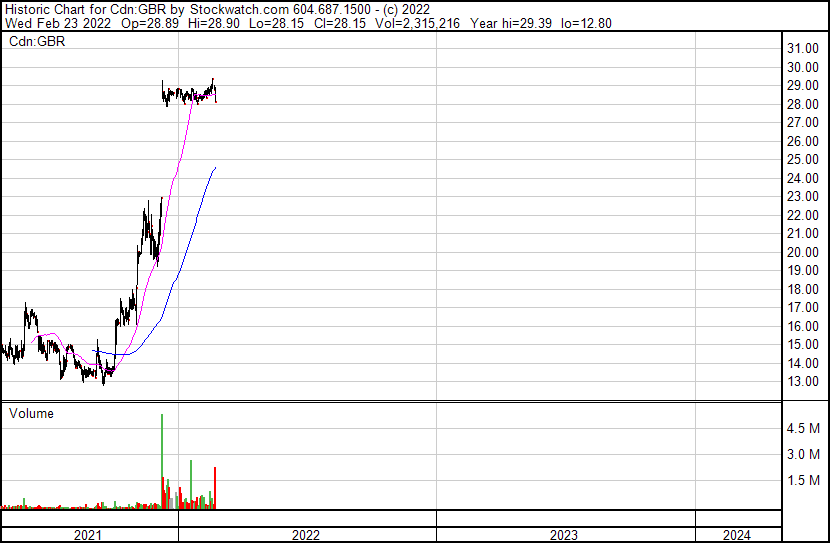Click the Stockwatch.com text in the chart header
Image resolution: width=830 pixels, height=543 pixels.
point(248,7)
